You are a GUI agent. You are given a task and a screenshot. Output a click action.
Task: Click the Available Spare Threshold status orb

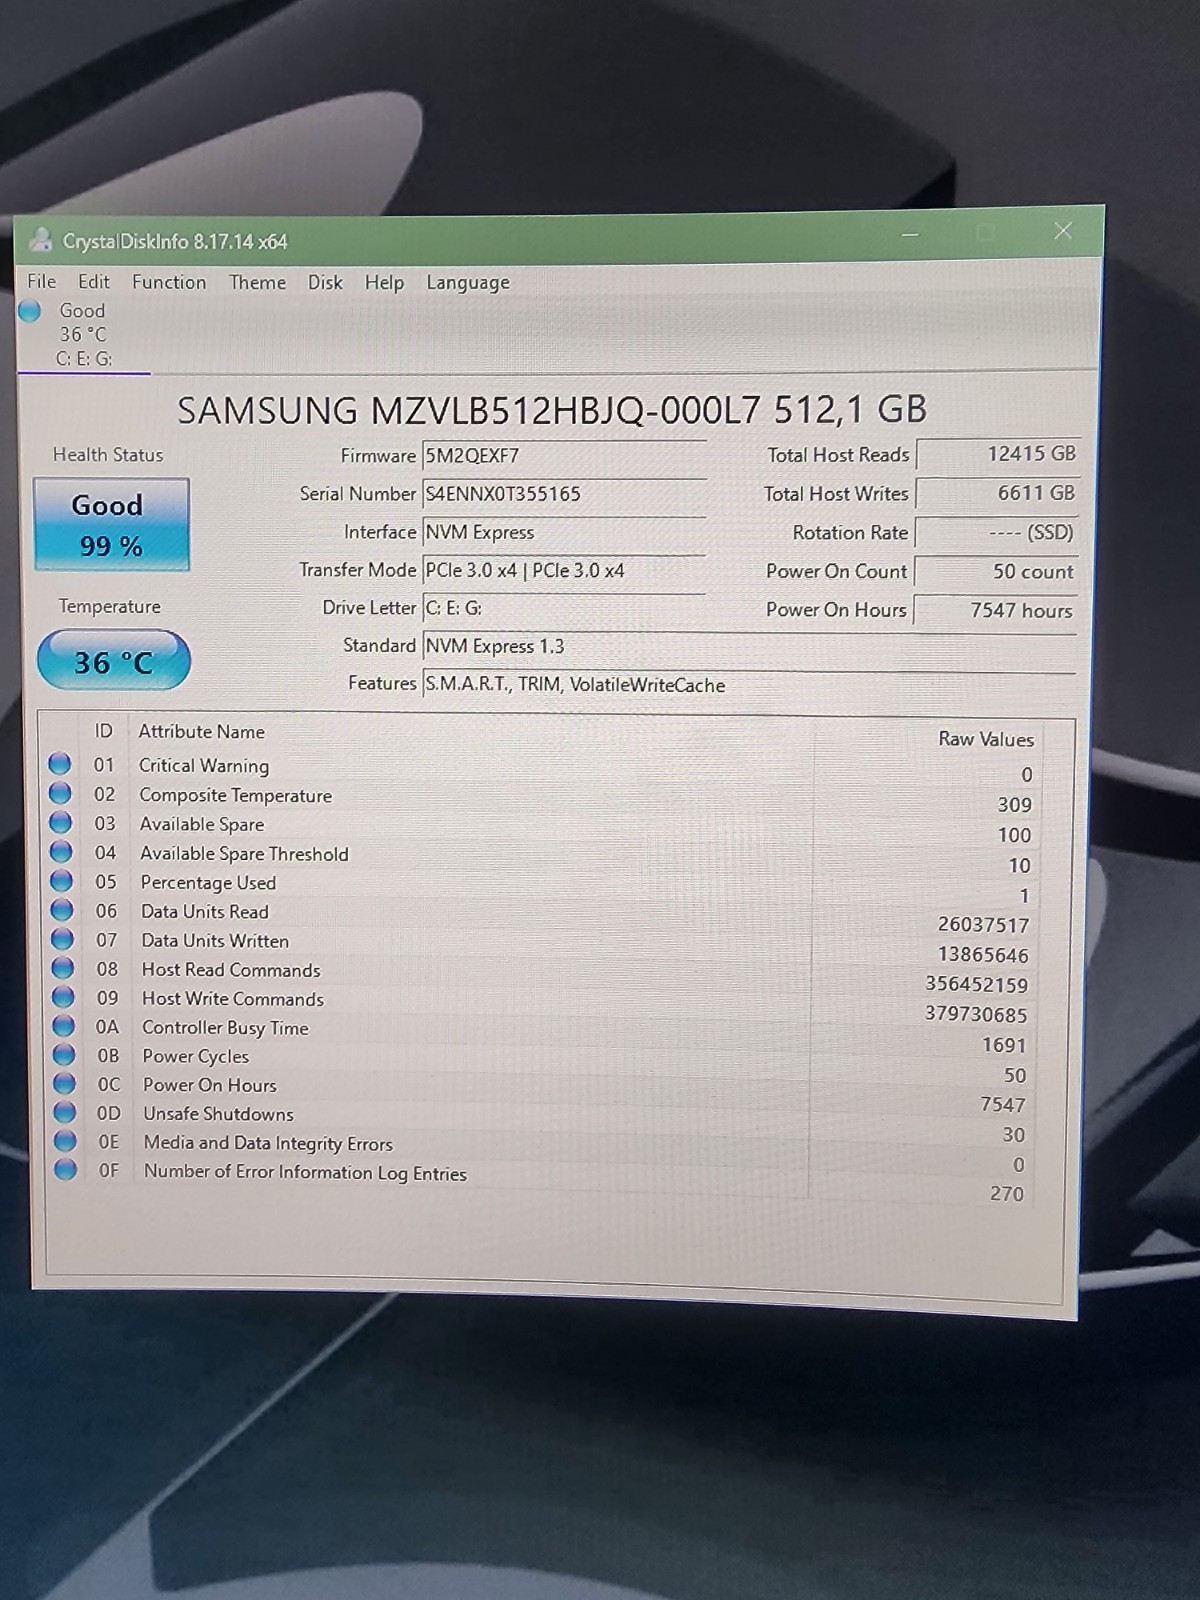[x=61, y=851]
